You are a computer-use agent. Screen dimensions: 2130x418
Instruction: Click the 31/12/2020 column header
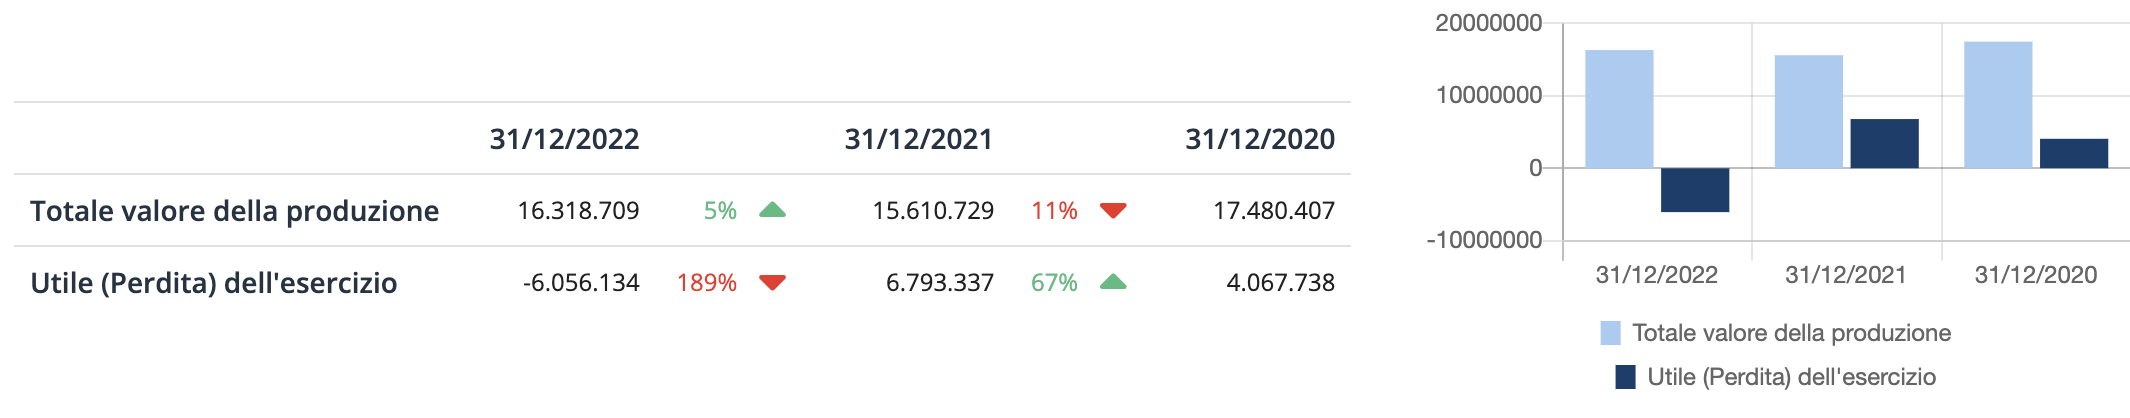pyautogui.click(x=1260, y=139)
